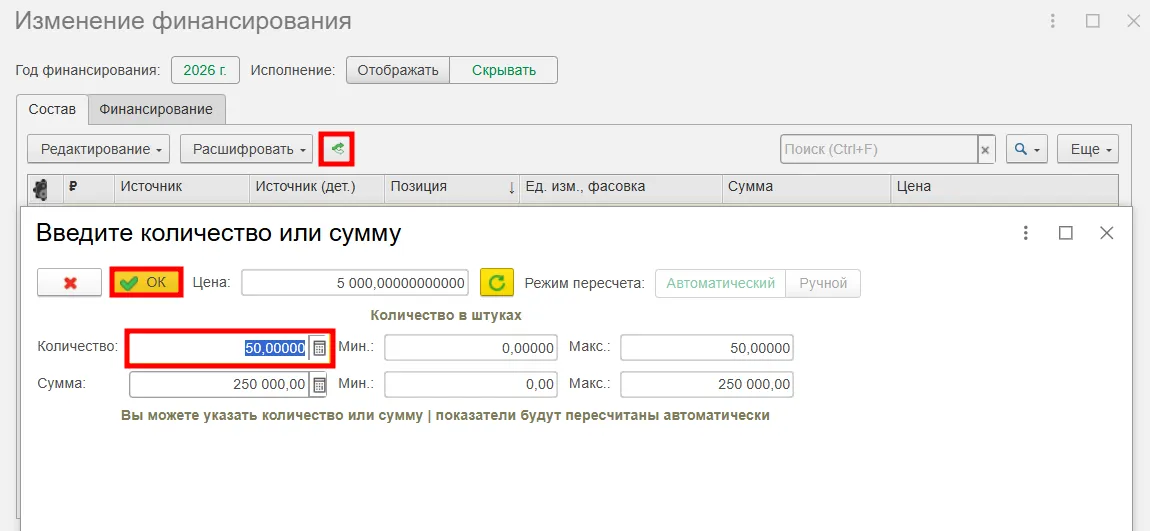Viewport: 1150px width, 531px height.
Task: Close the Изменение финансирования window
Action: pyautogui.click(x=1133, y=21)
